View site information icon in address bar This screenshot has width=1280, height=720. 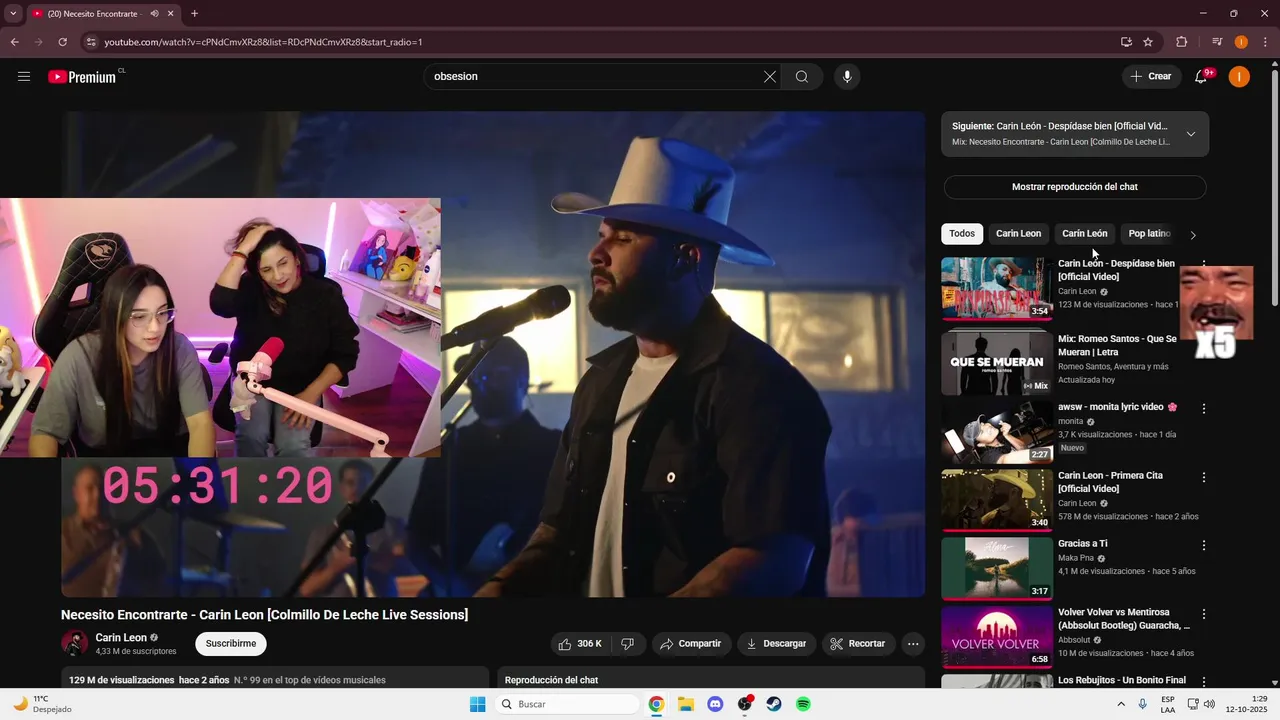[91, 42]
